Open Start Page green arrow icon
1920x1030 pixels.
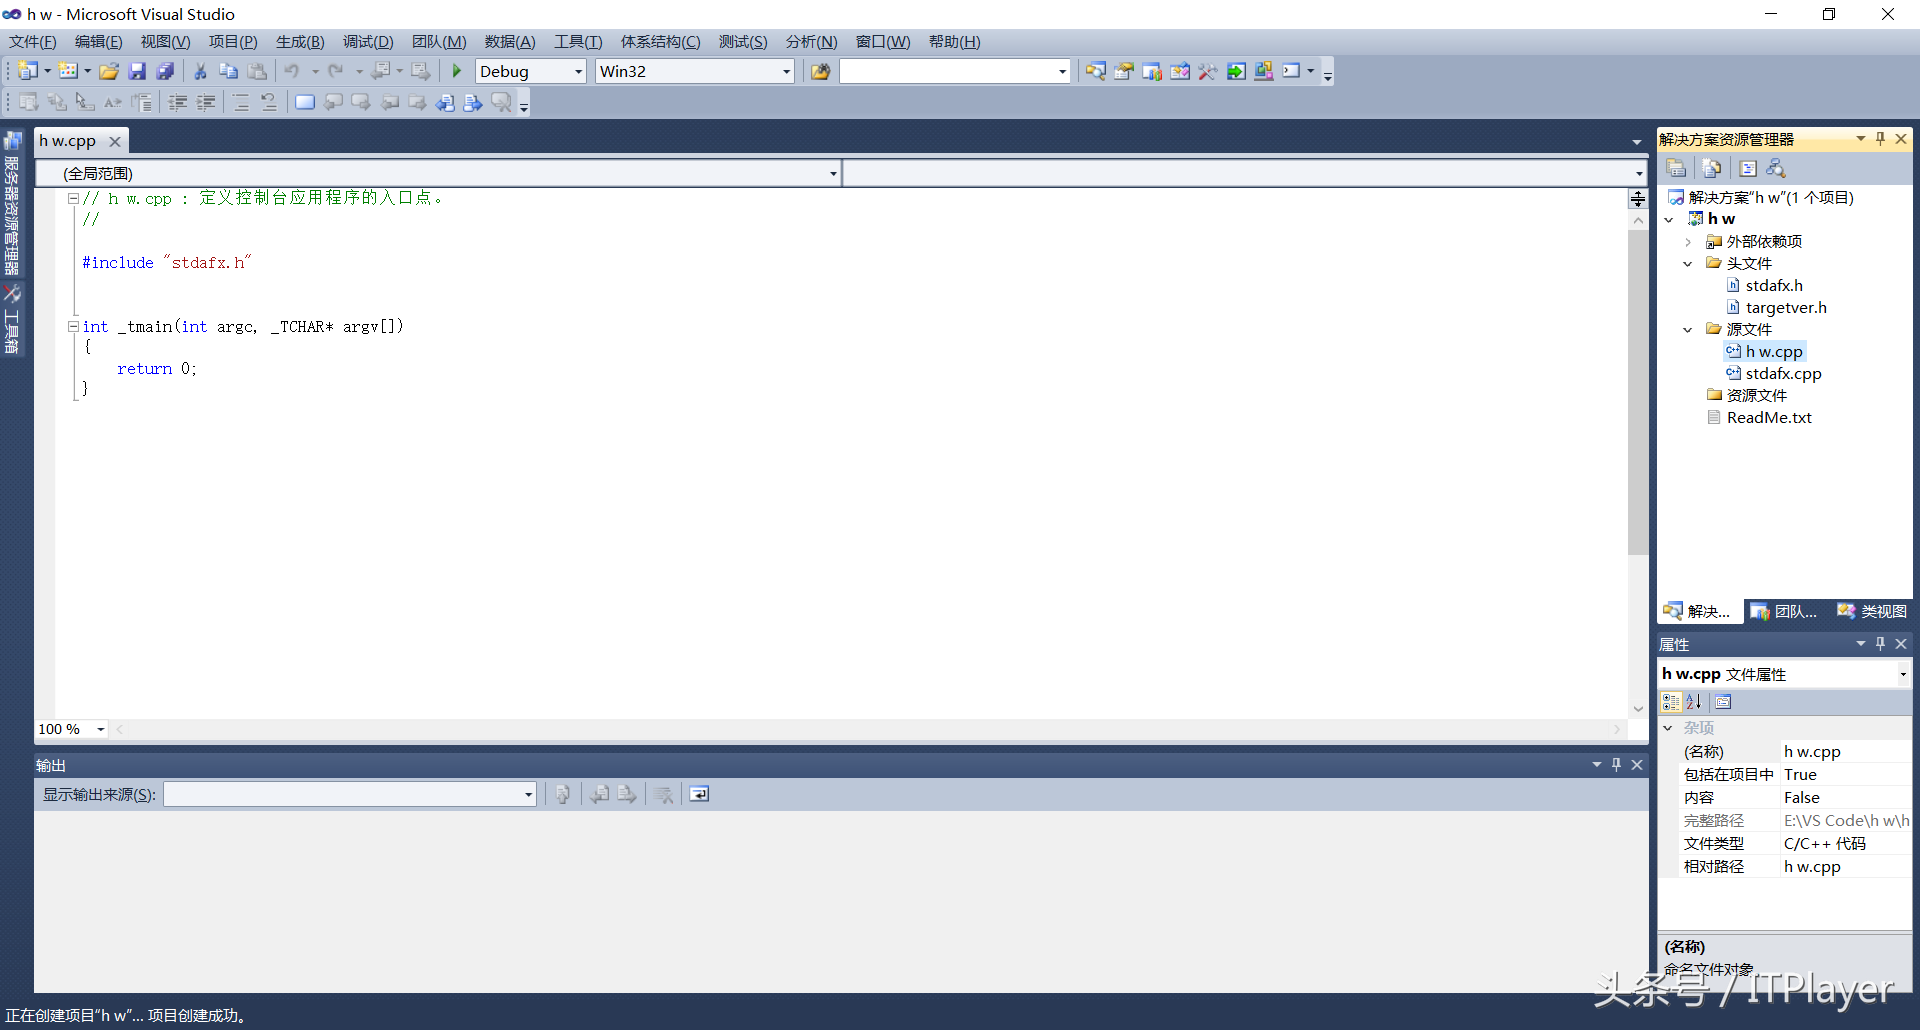click(1236, 71)
